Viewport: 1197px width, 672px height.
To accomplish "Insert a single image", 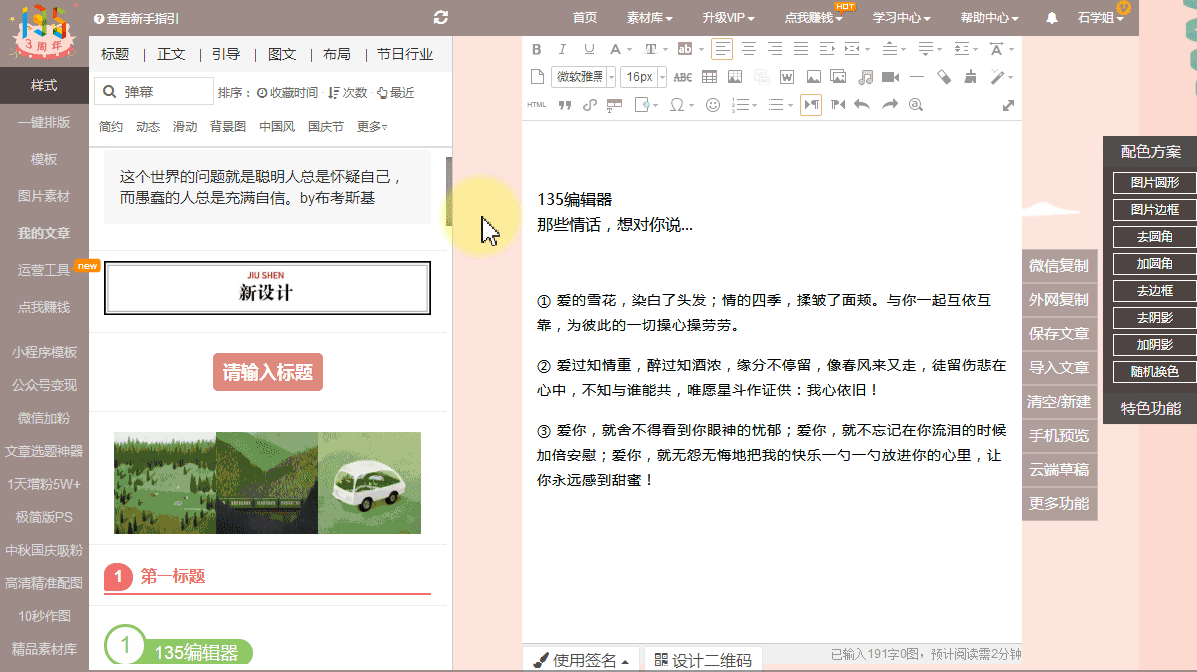I will point(814,77).
